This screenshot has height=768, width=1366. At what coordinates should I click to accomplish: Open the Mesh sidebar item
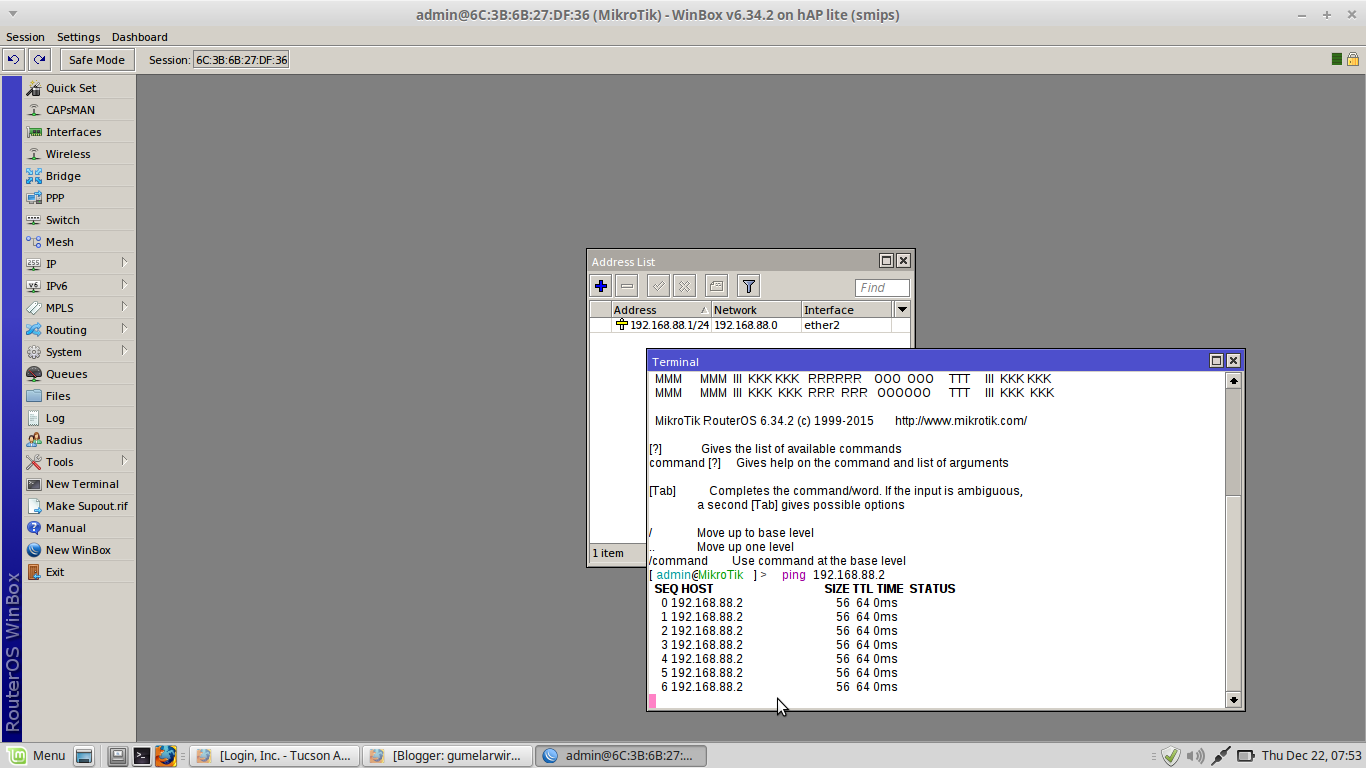[x=79, y=242]
